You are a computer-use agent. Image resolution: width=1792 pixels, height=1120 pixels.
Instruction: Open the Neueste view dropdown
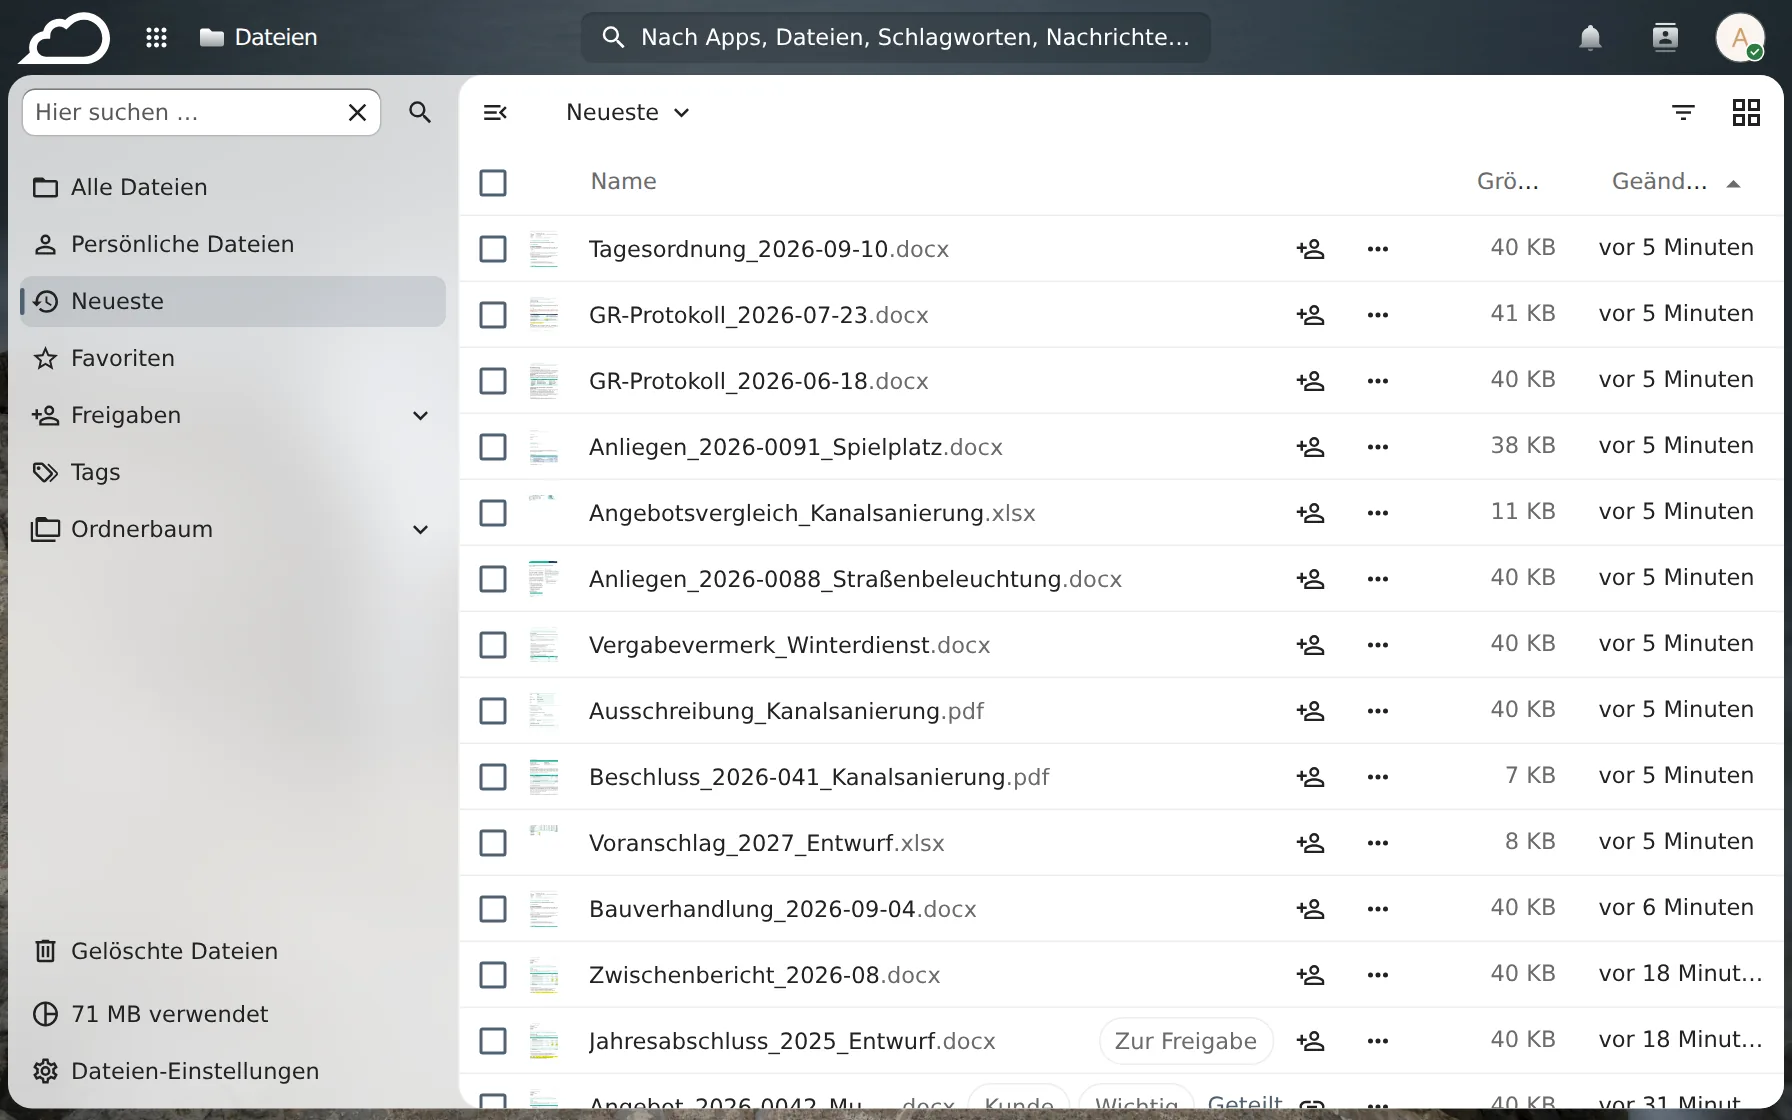(x=628, y=112)
